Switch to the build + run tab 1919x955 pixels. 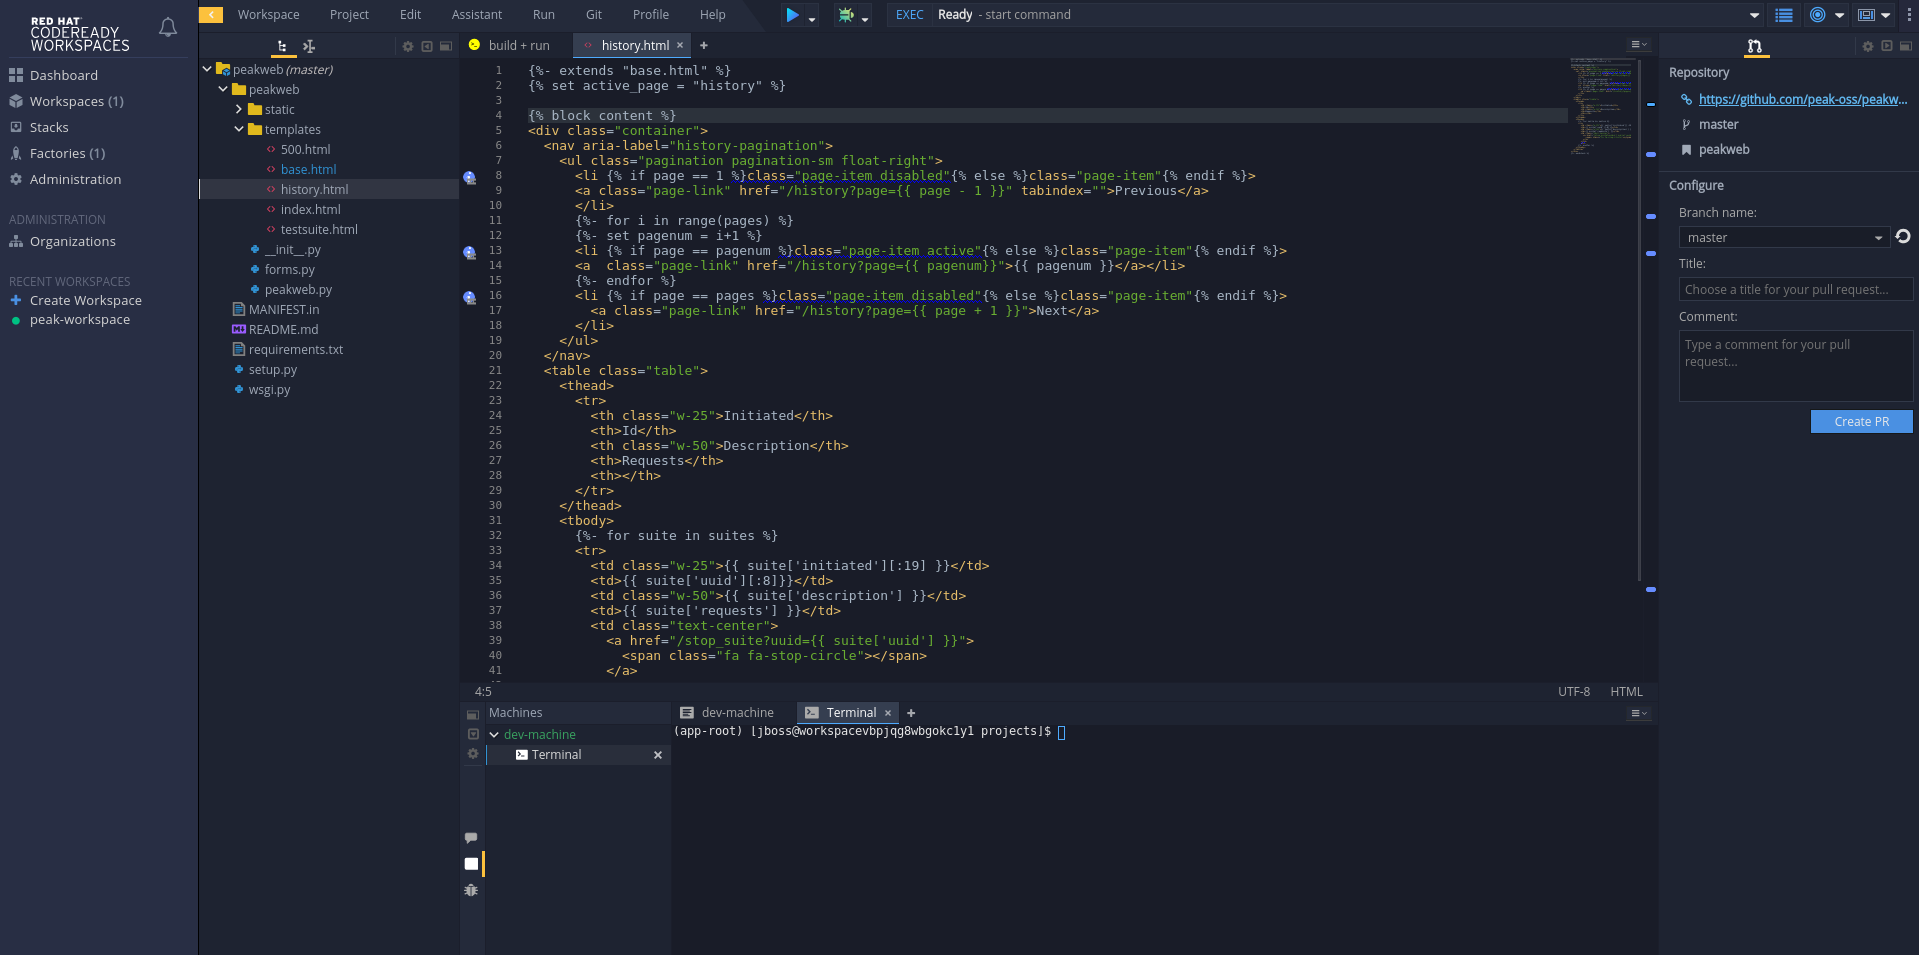pyautogui.click(x=518, y=46)
